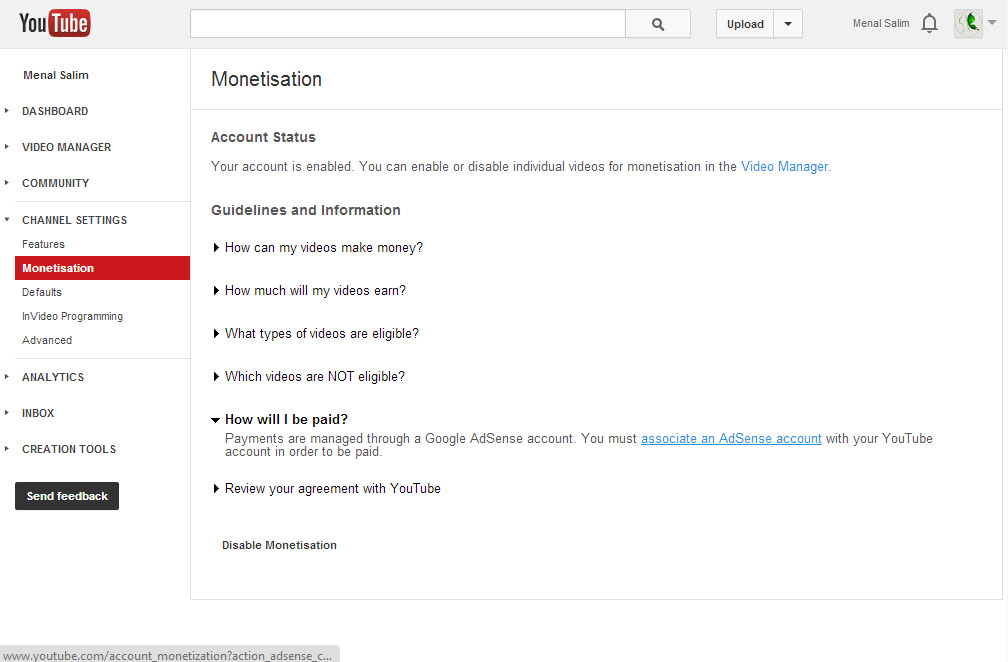Viewport: 1008px width, 662px height.
Task: Click Menal Salim in the sidebar
Action: pos(56,75)
